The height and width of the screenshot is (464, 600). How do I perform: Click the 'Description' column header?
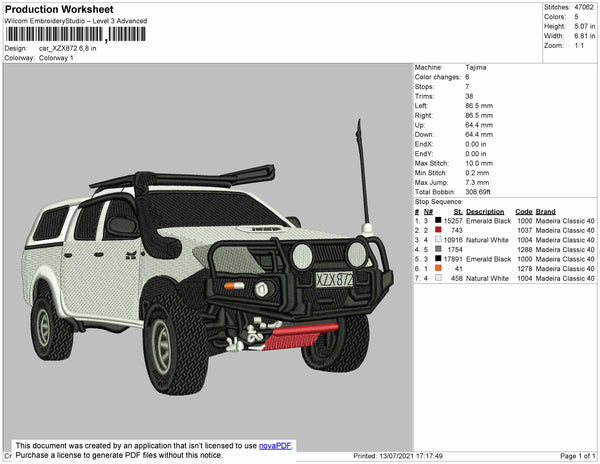[x=485, y=212]
